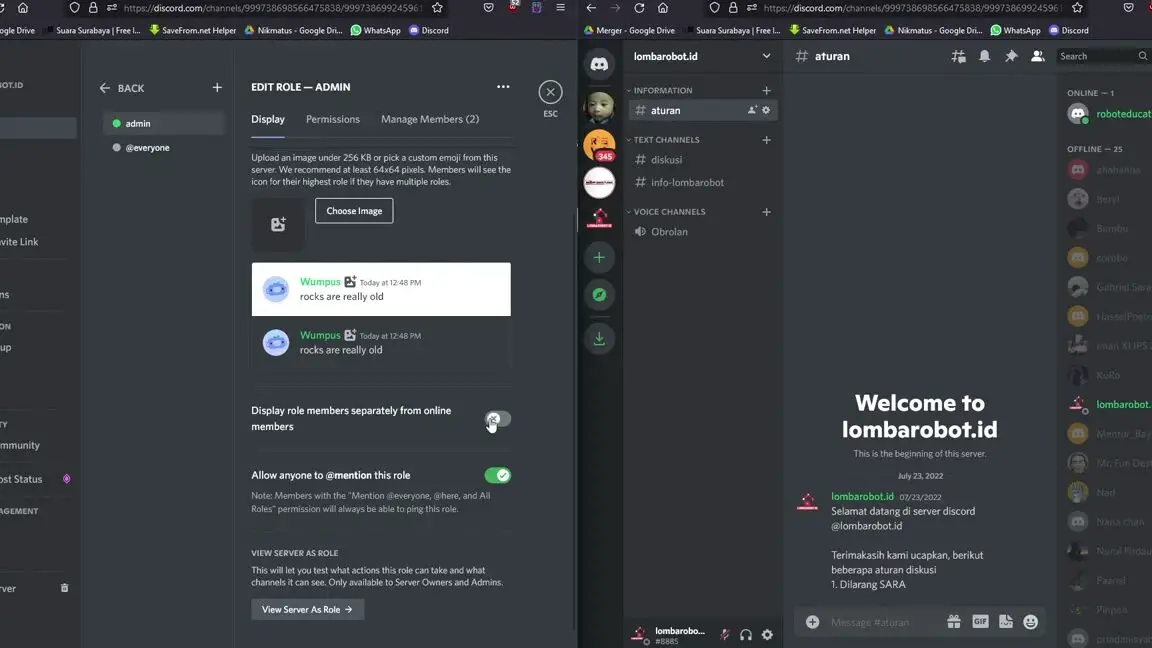Viewport: 1152px width, 648px height.
Task: Select the admin role in list
Action: click(163, 123)
